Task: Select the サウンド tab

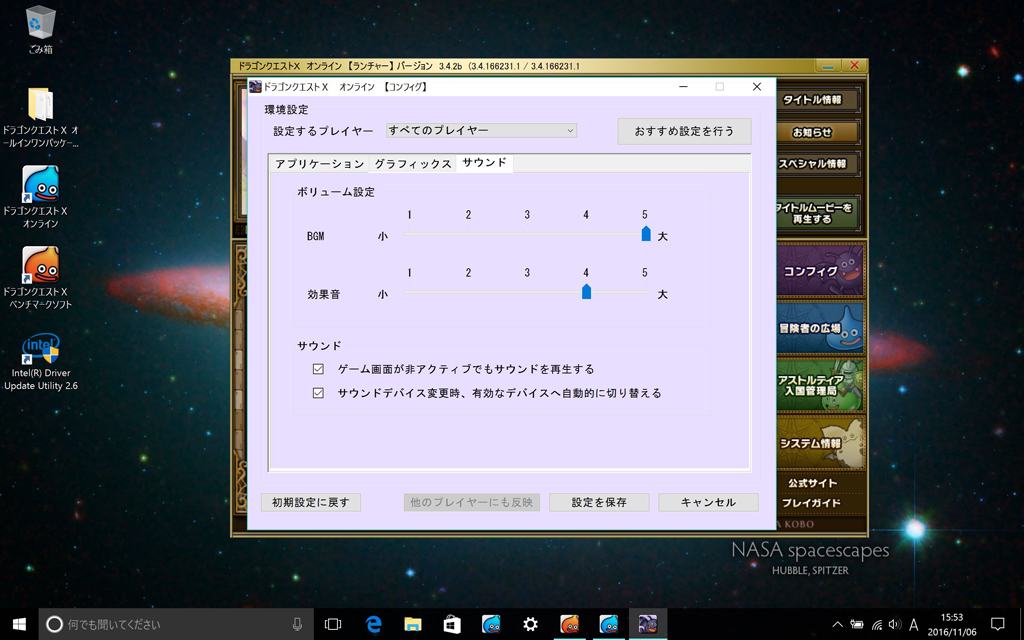Action: (x=485, y=163)
